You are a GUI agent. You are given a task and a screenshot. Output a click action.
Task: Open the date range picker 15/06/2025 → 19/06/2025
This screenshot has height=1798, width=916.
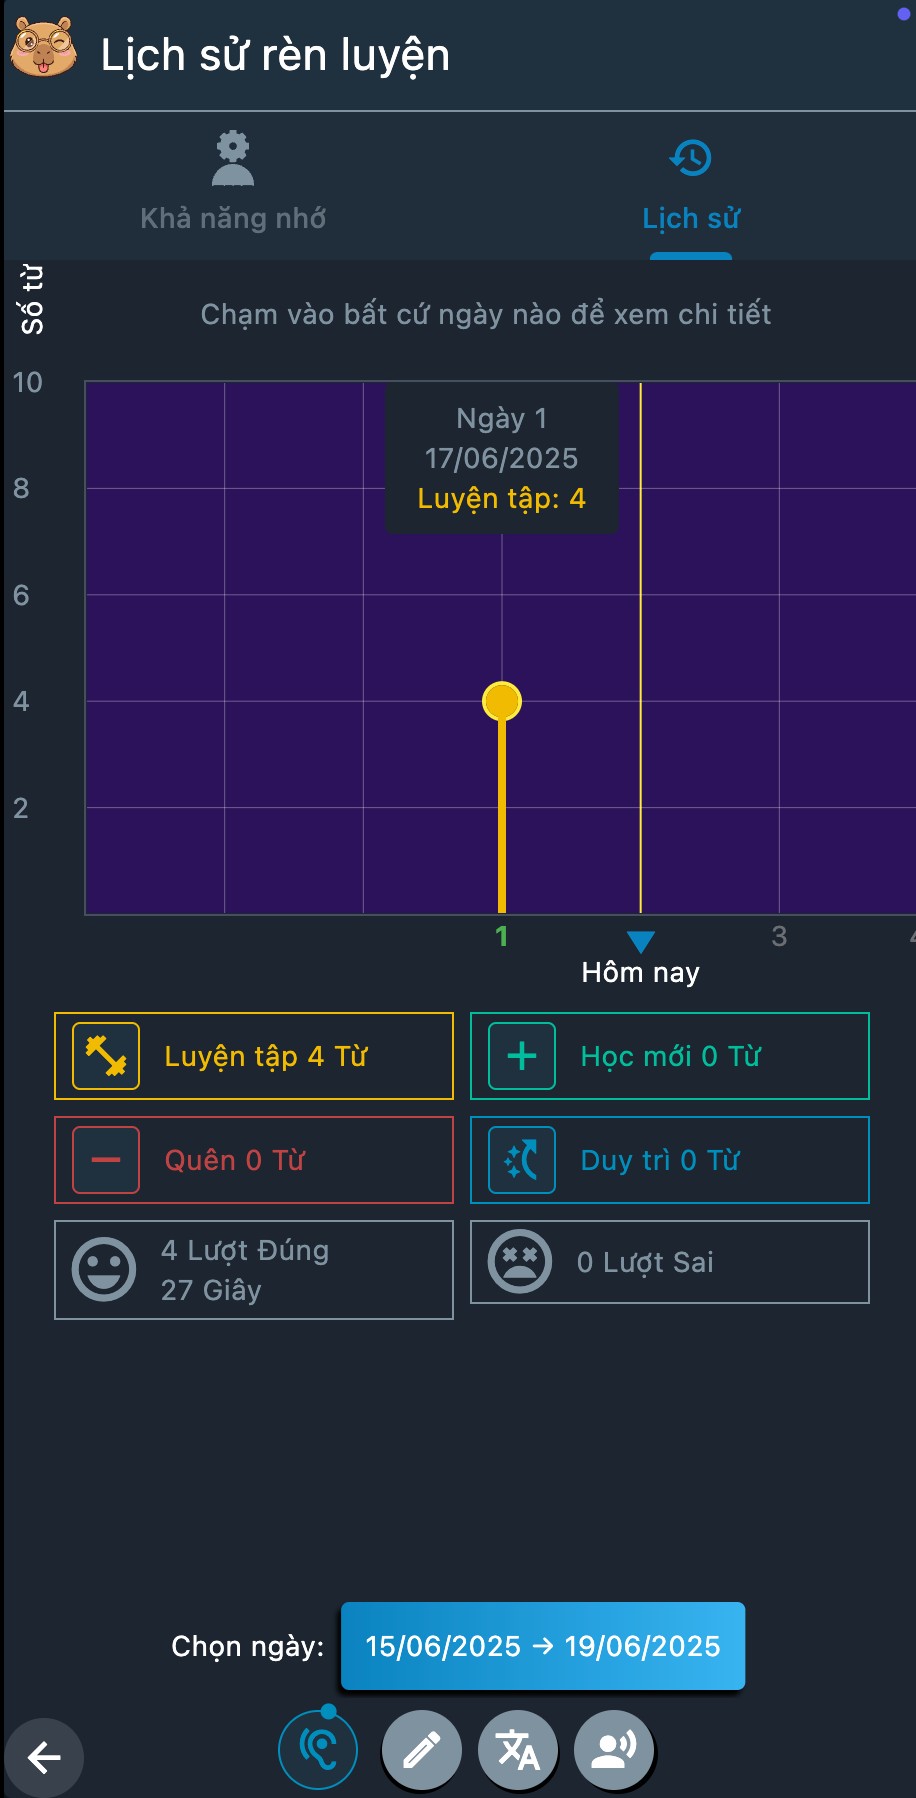click(x=543, y=1646)
